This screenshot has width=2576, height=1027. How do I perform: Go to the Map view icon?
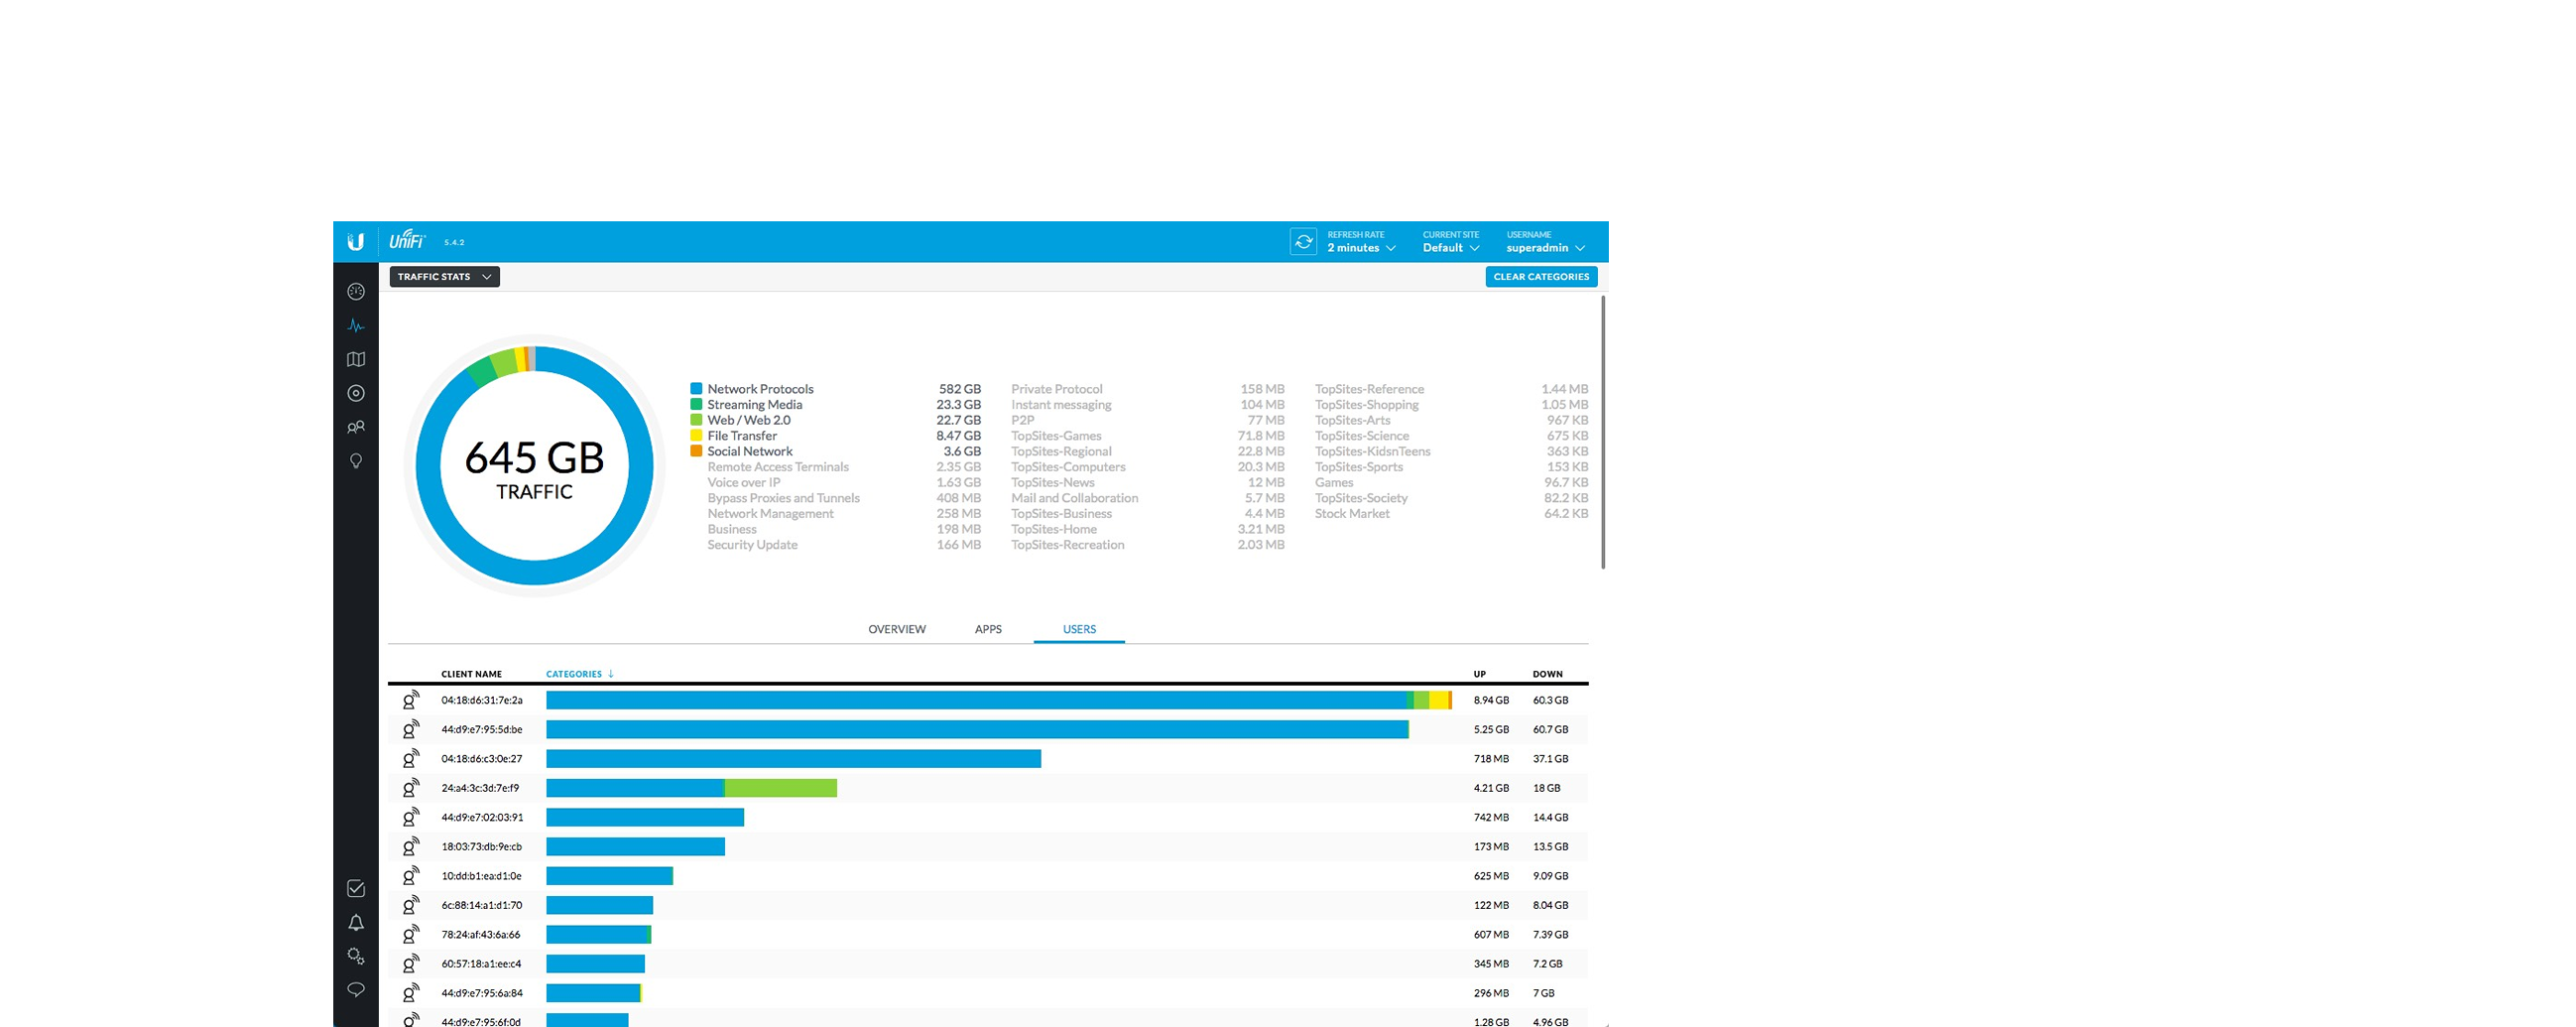click(x=355, y=360)
